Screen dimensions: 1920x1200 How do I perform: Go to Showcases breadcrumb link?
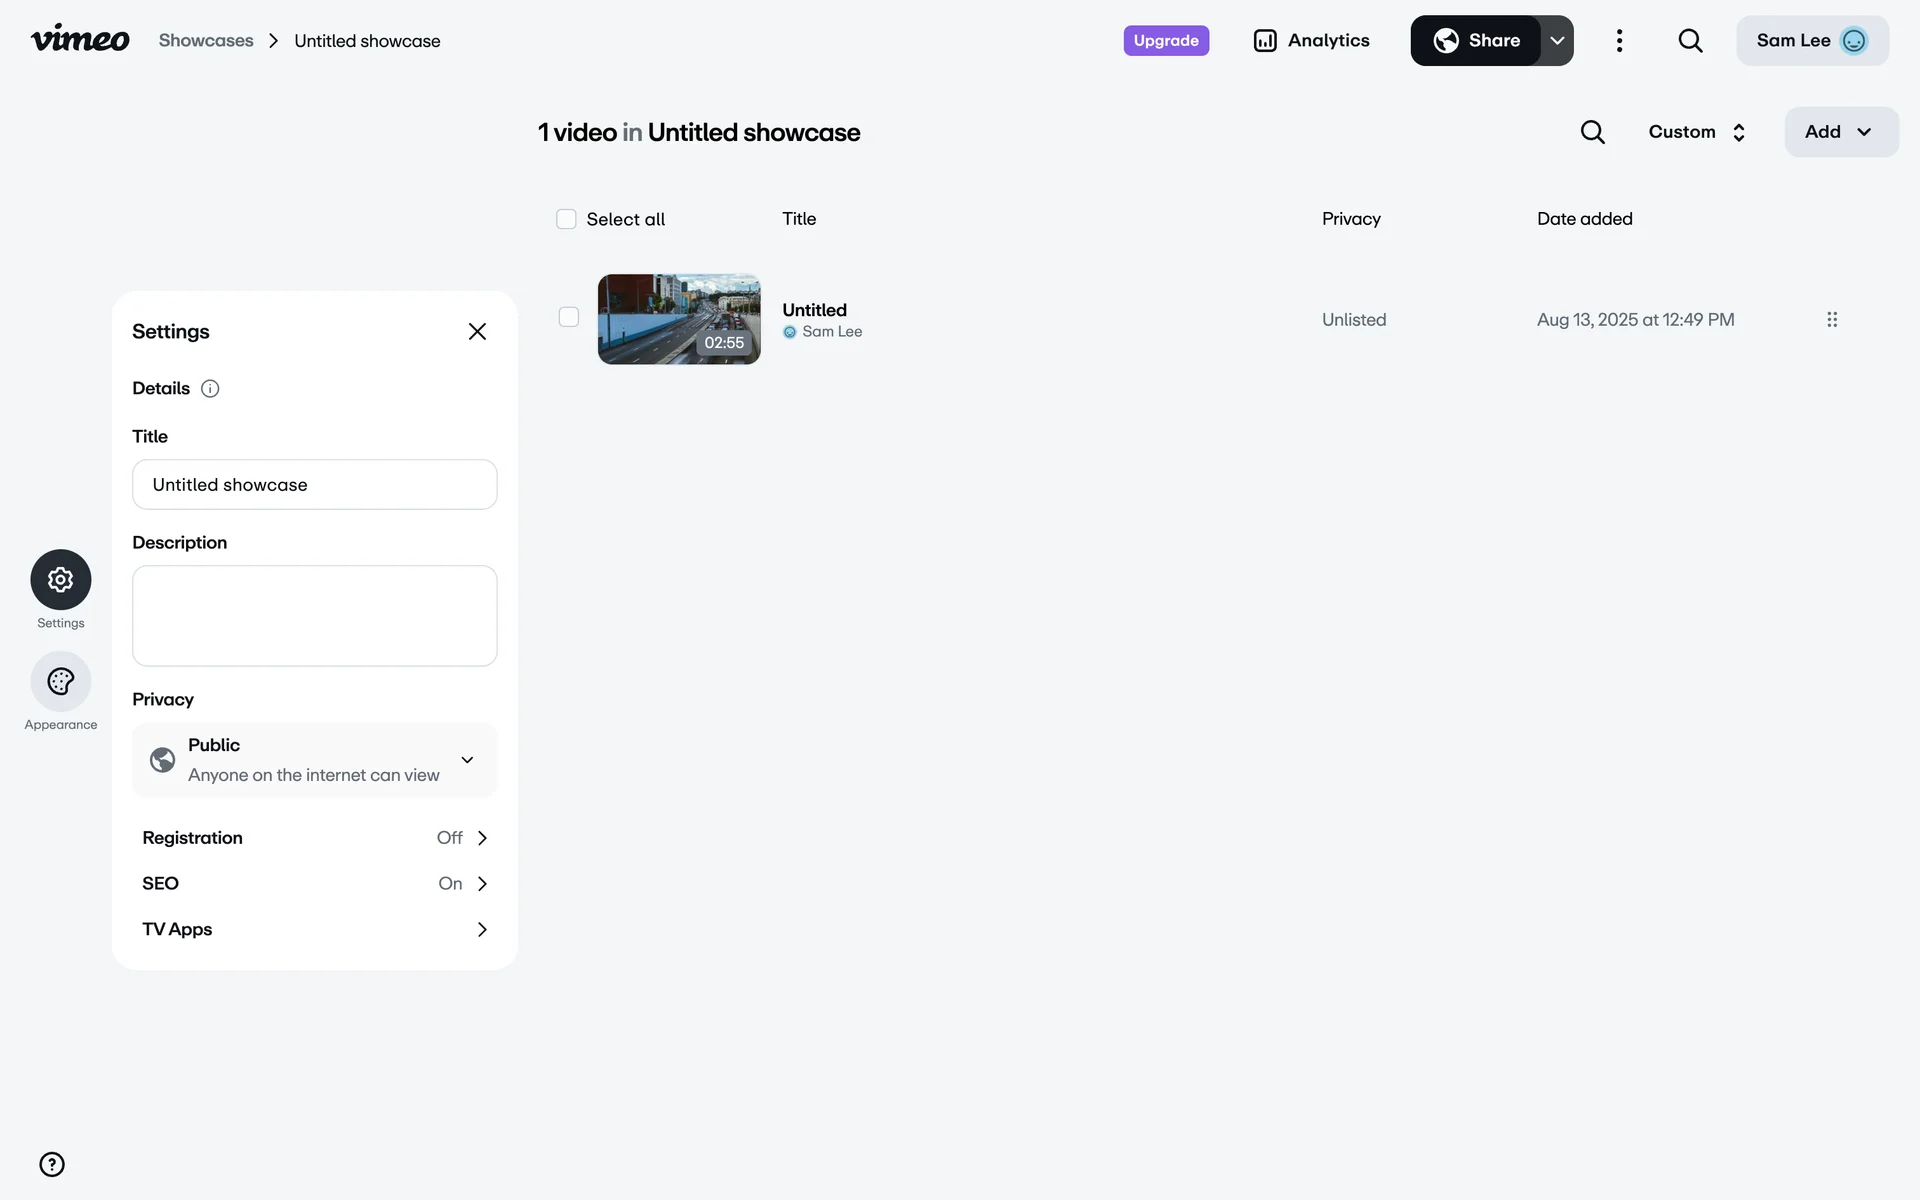(x=206, y=41)
